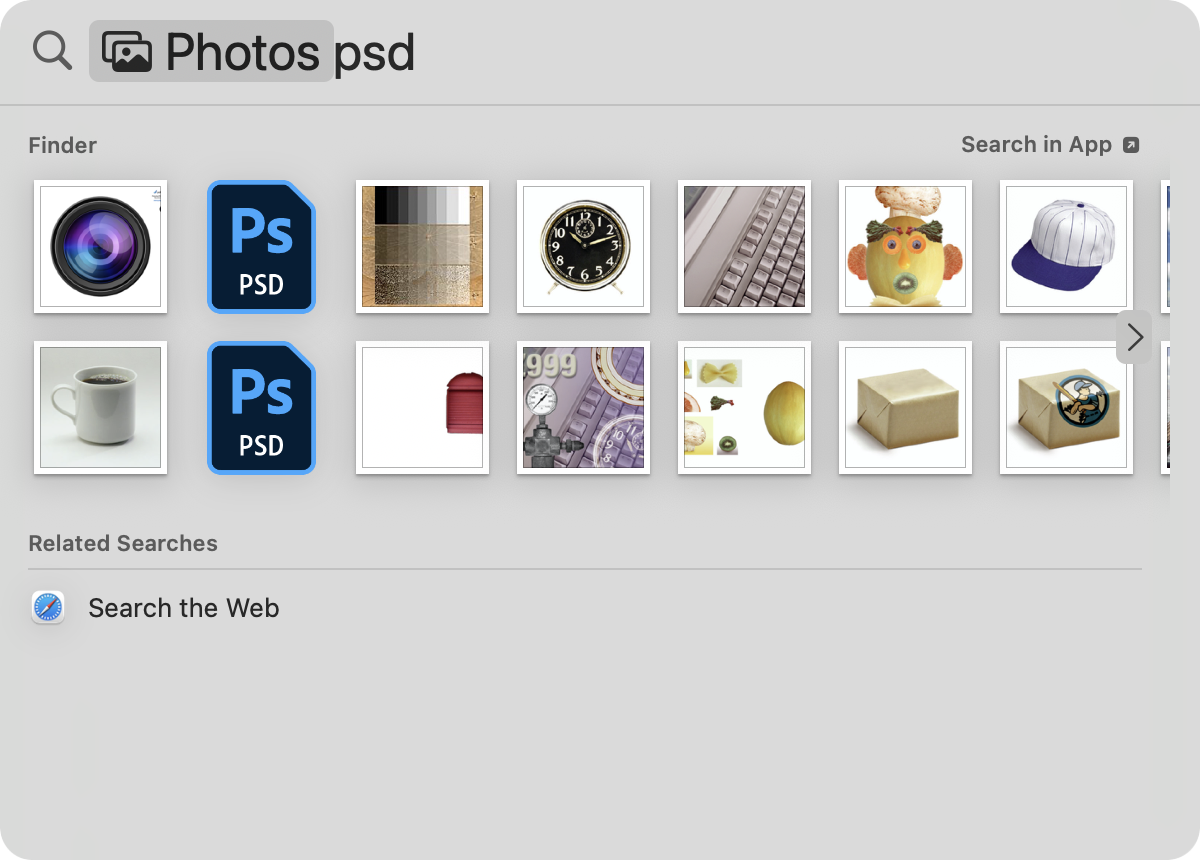Open the fruit face thumbnail
This screenshot has height=860, width=1200.
point(905,247)
